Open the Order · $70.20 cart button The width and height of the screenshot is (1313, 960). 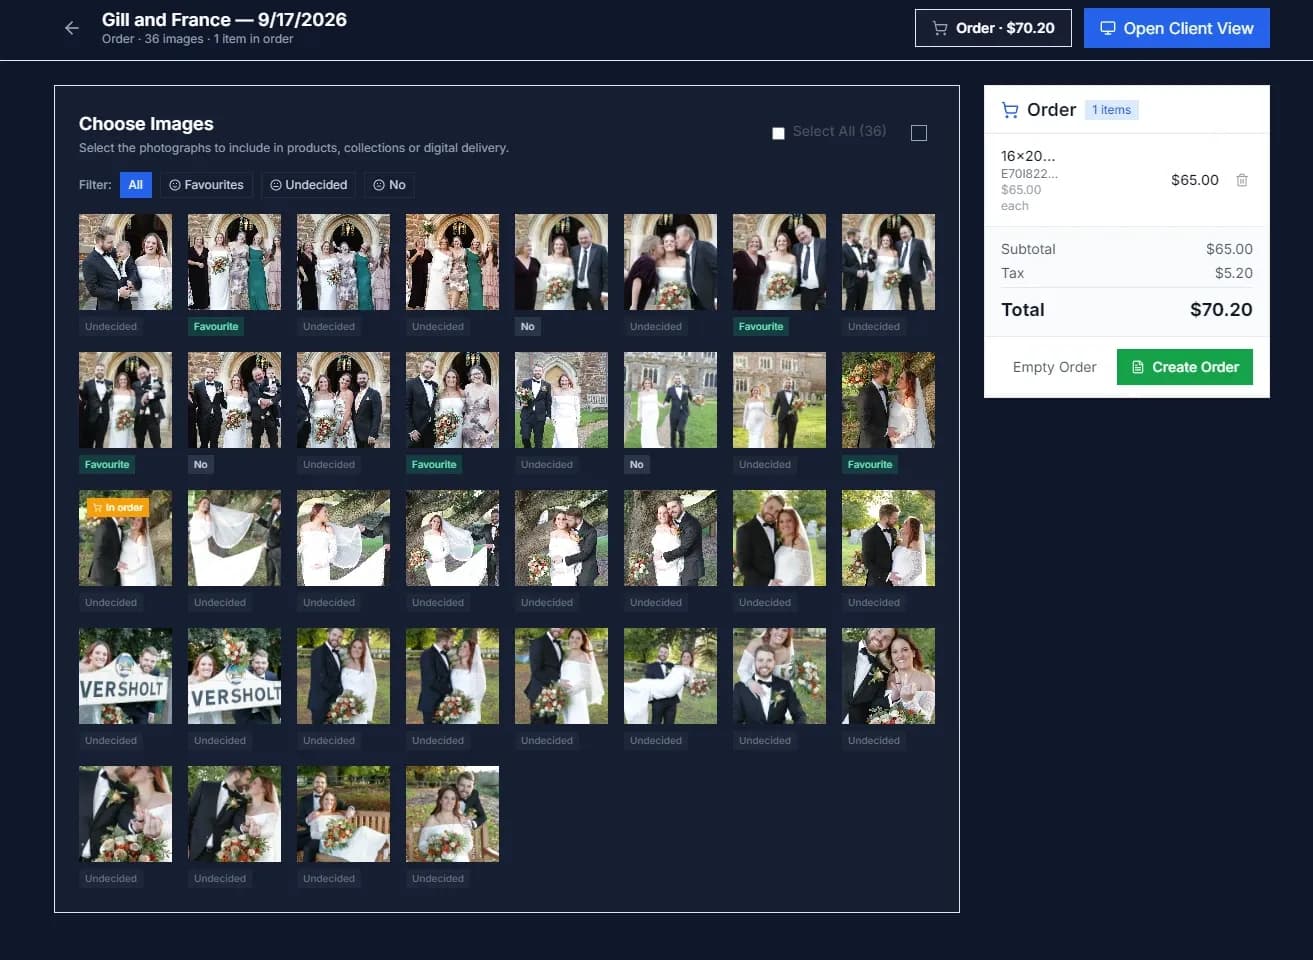(993, 28)
